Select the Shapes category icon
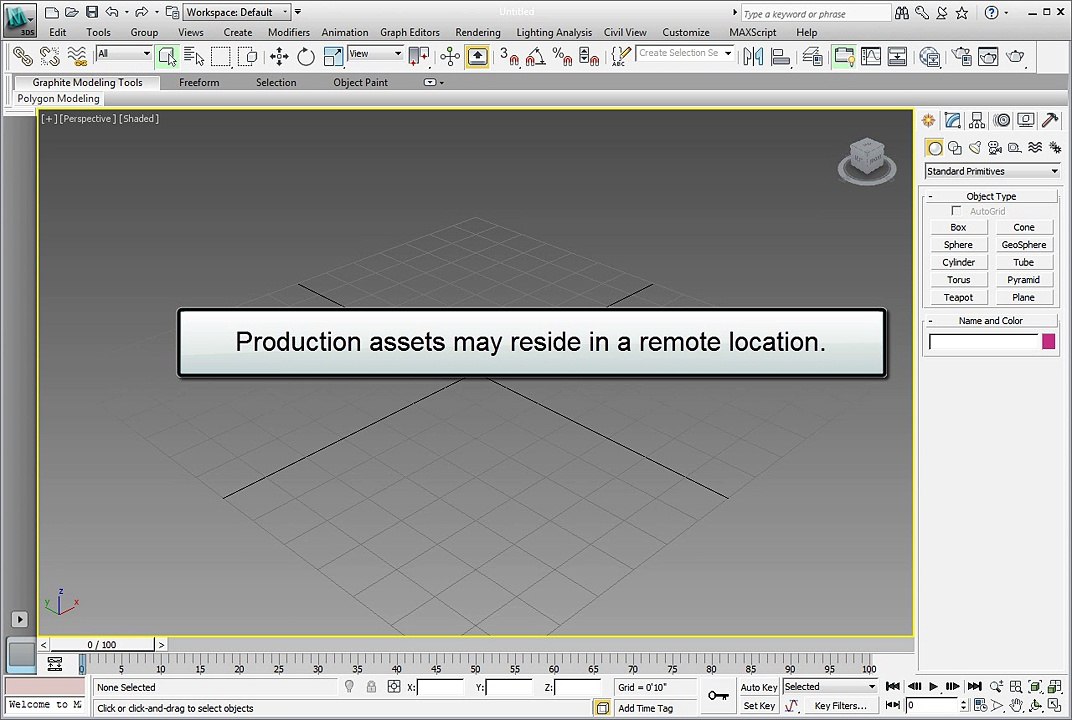Image resolution: width=1072 pixels, height=720 pixels. click(954, 148)
